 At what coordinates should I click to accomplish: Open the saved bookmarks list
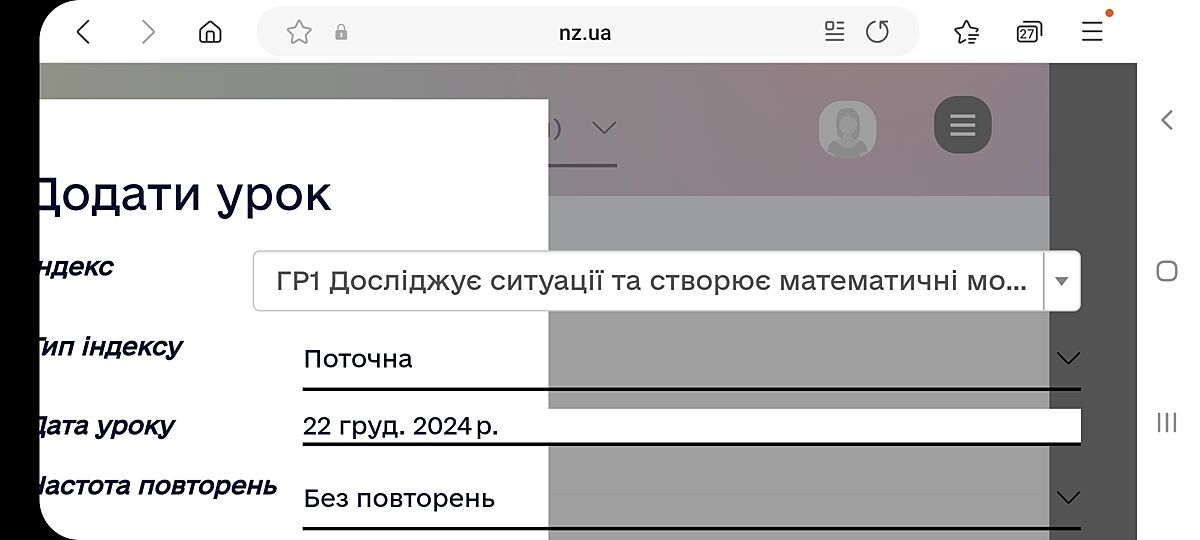click(x=966, y=33)
